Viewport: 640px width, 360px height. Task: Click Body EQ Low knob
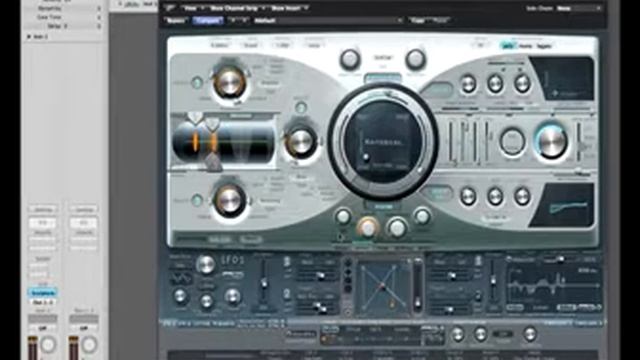click(468, 196)
